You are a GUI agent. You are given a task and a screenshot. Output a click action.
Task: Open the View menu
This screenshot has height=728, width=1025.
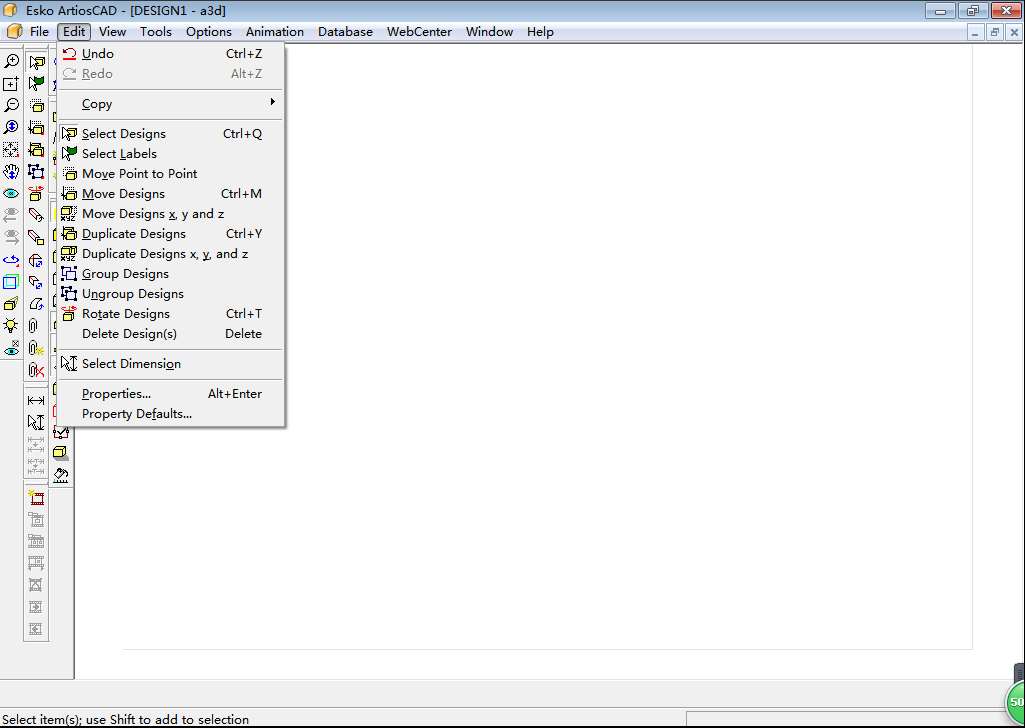click(x=112, y=32)
